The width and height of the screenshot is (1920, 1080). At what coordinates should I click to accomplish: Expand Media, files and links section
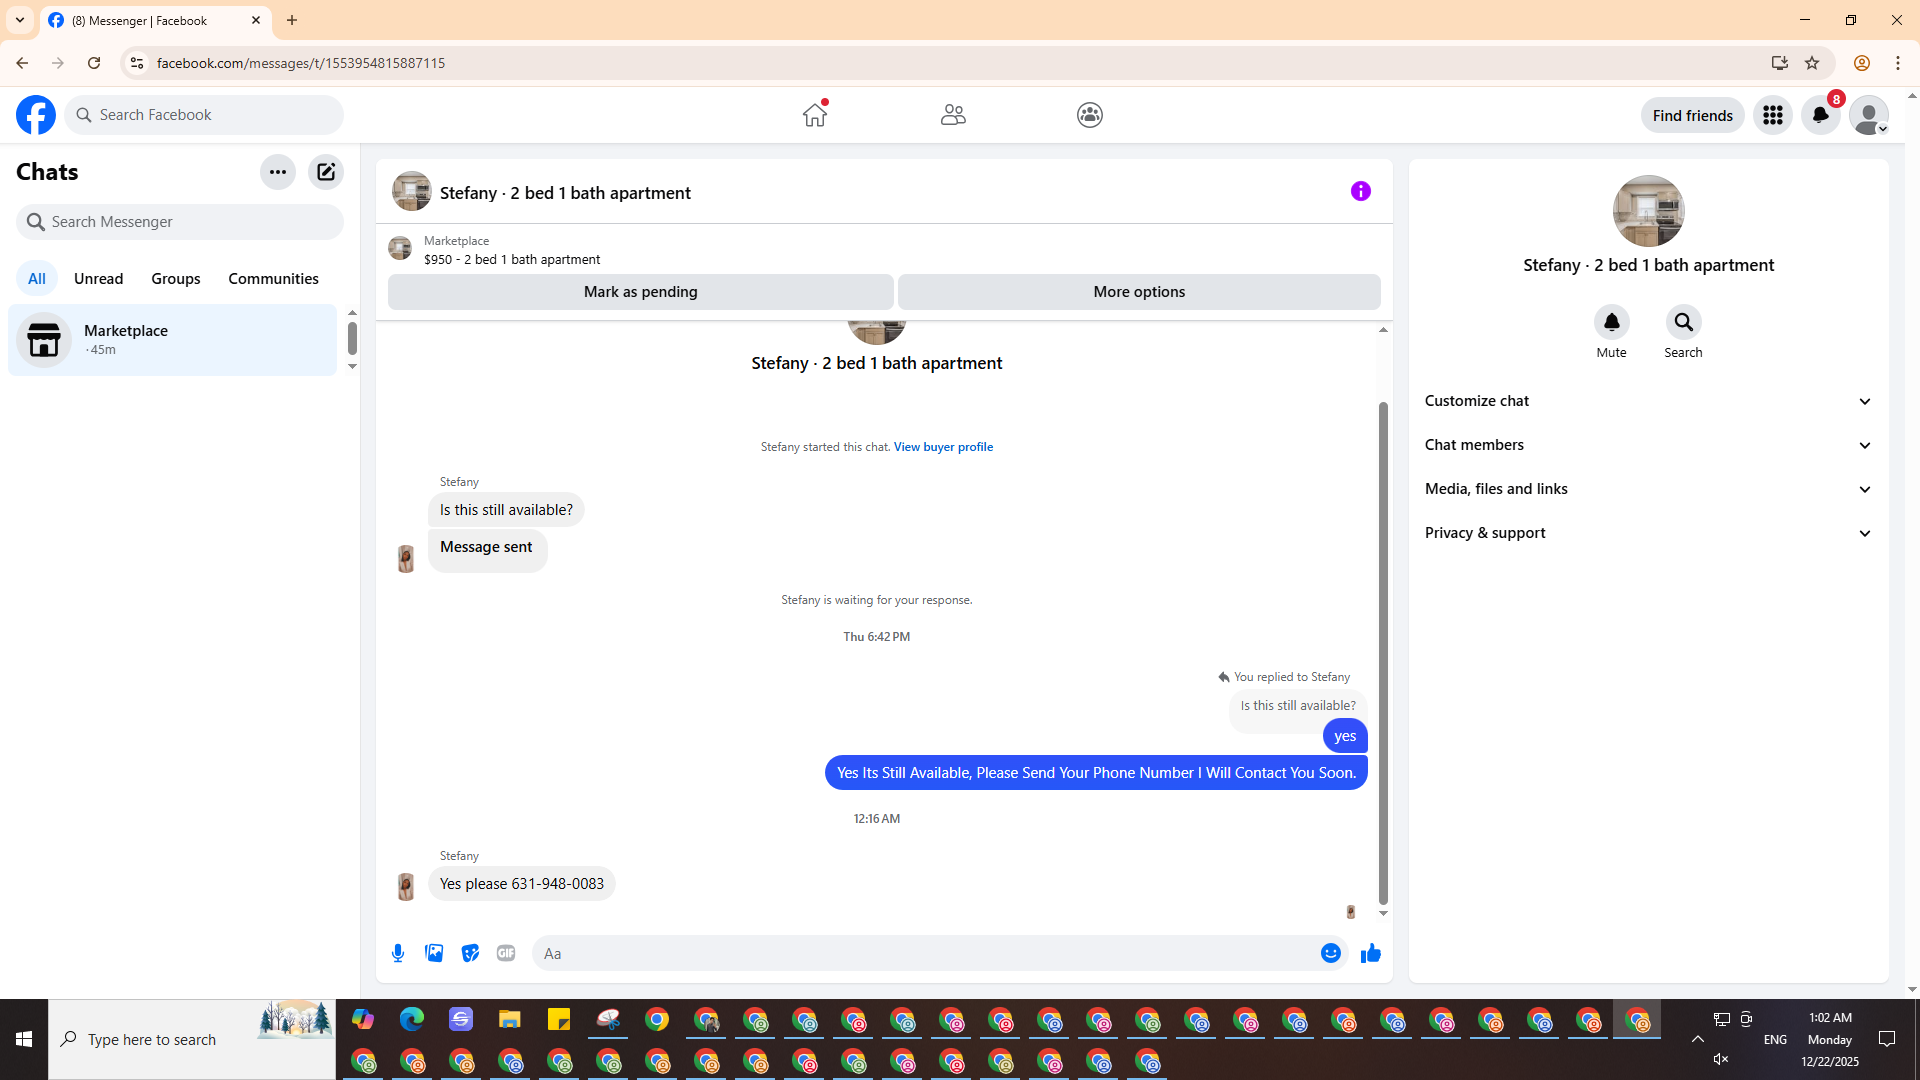click(1649, 489)
